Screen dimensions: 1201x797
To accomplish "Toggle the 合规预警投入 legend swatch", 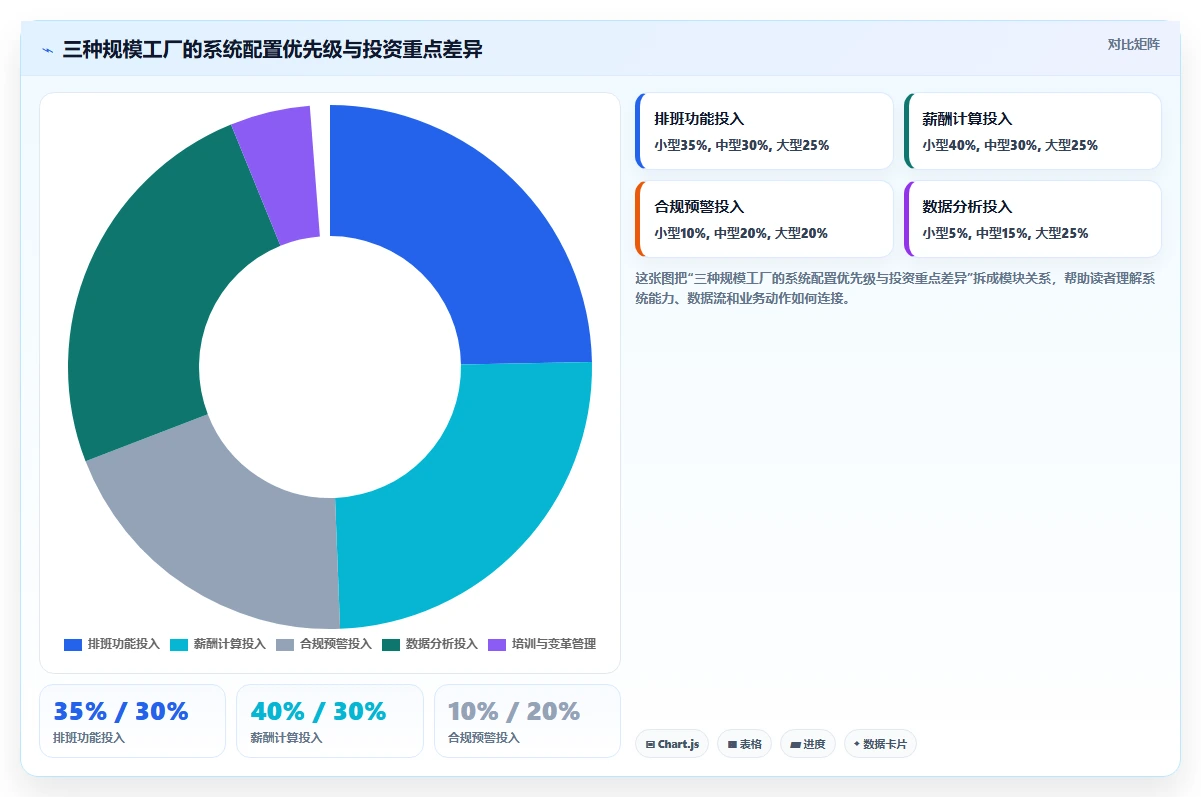I will tap(285, 644).
